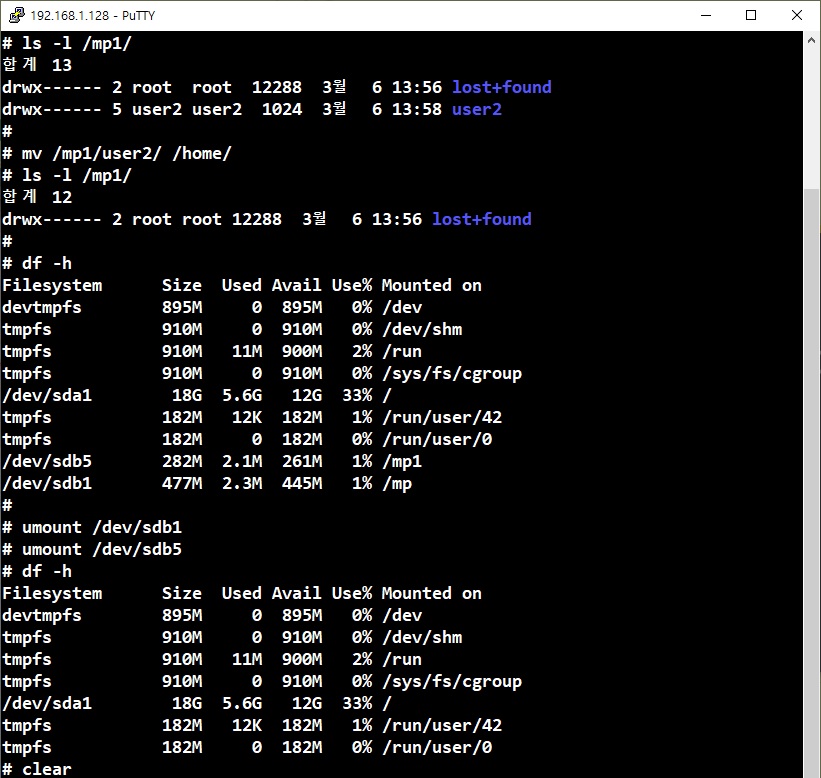821x778 pixels.
Task: Click the blue "user2" directory name
Action: [x=476, y=109]
